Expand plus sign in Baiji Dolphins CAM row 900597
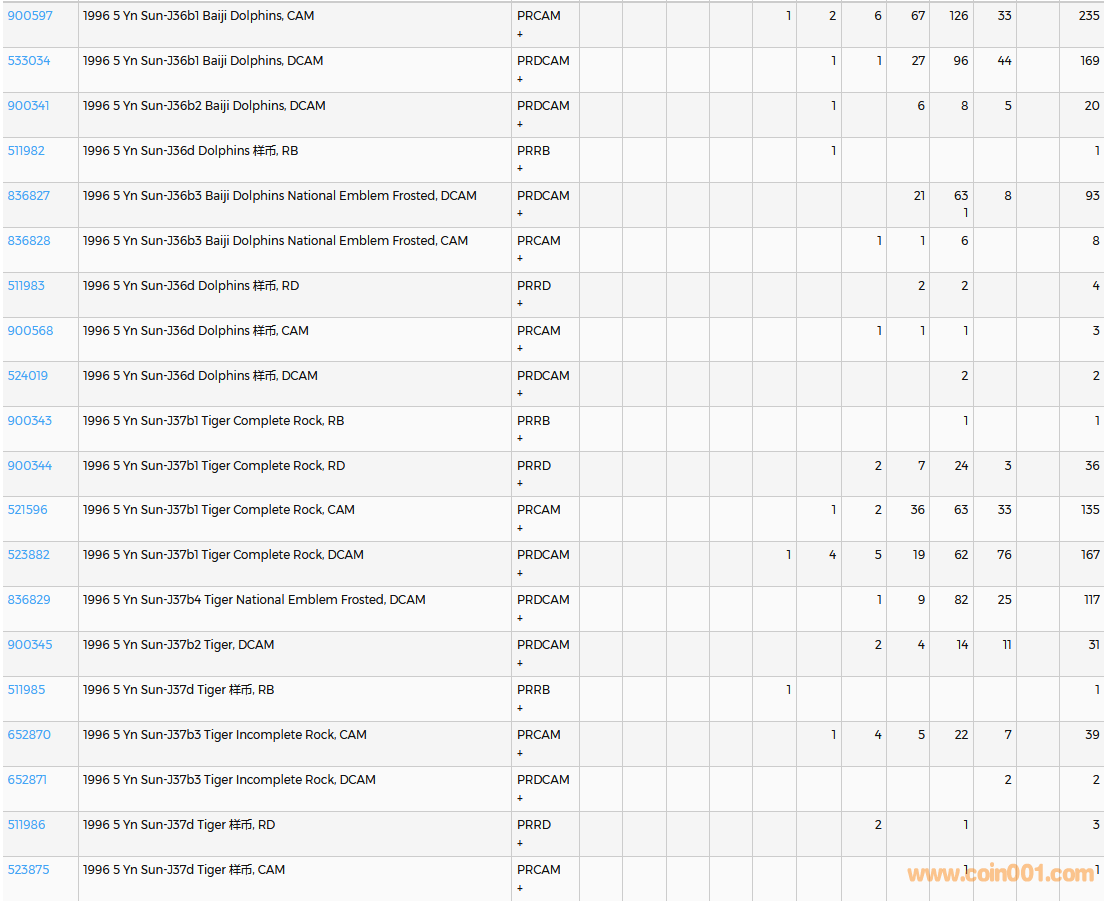The width and height of the screenshot is (1107, 901). tap(520, 34)
